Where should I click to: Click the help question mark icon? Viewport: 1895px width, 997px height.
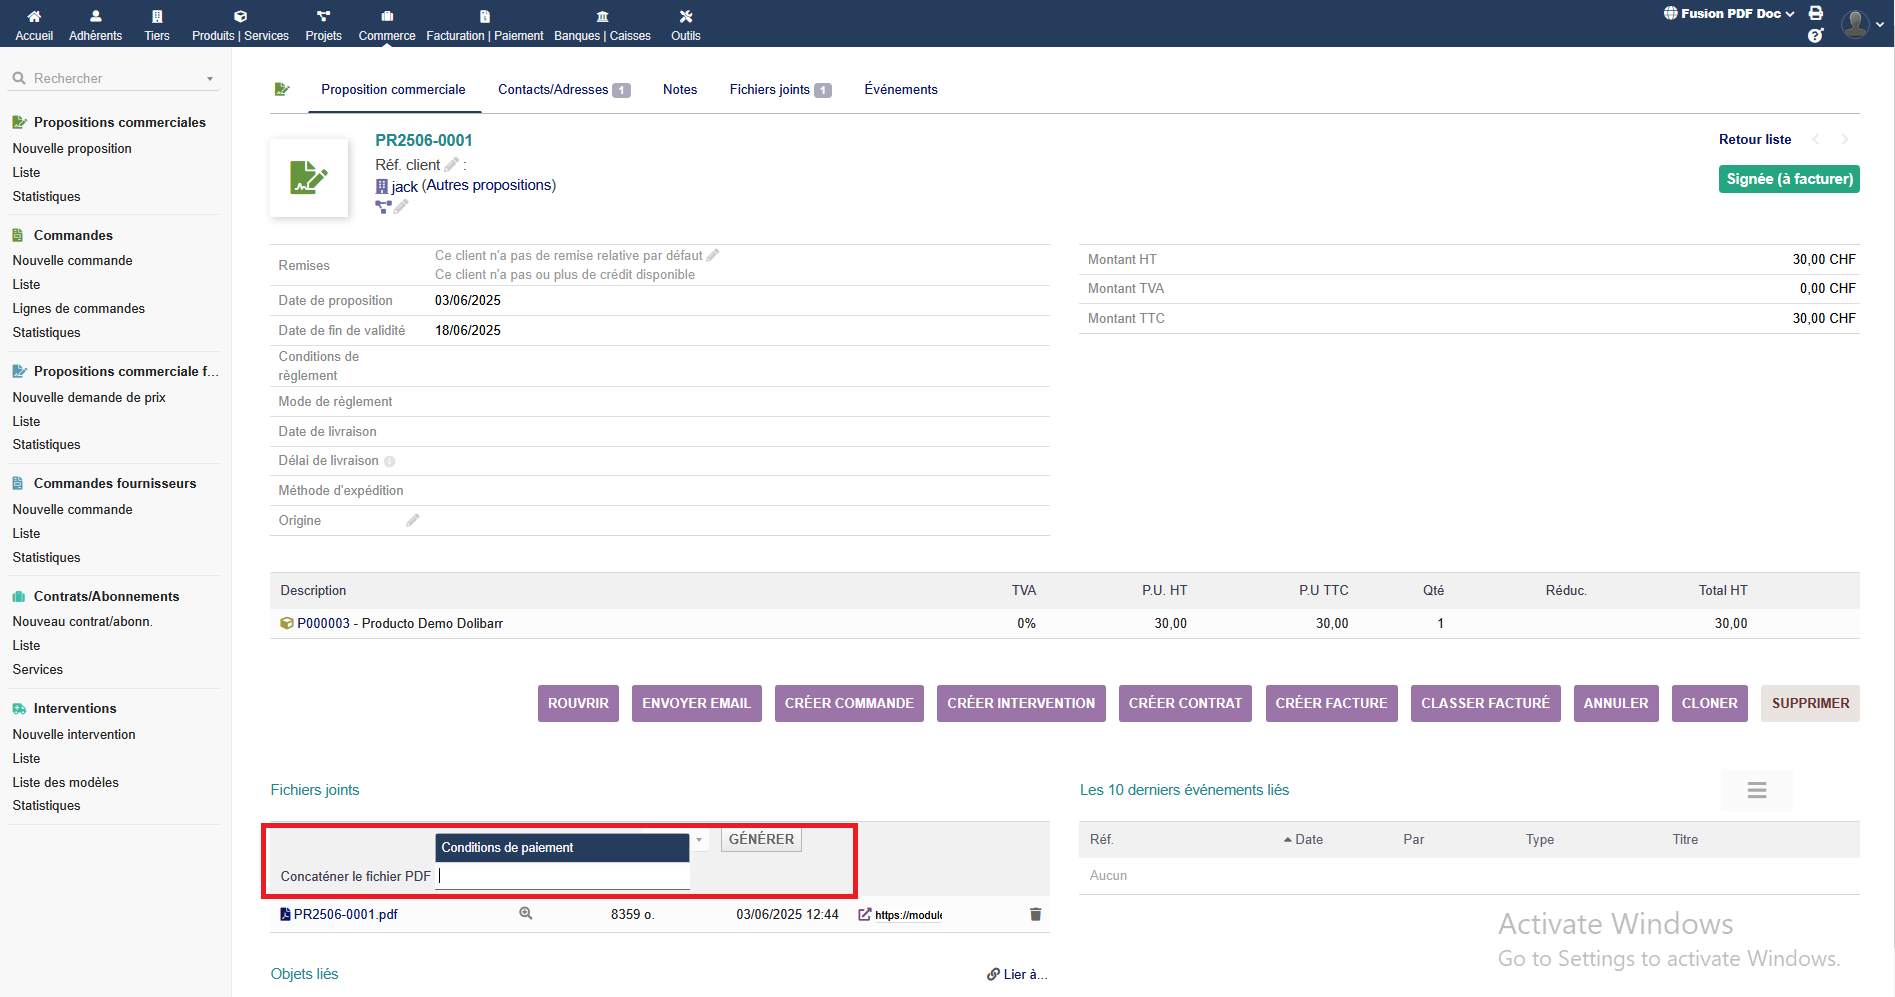click(x=1816, y=36)
